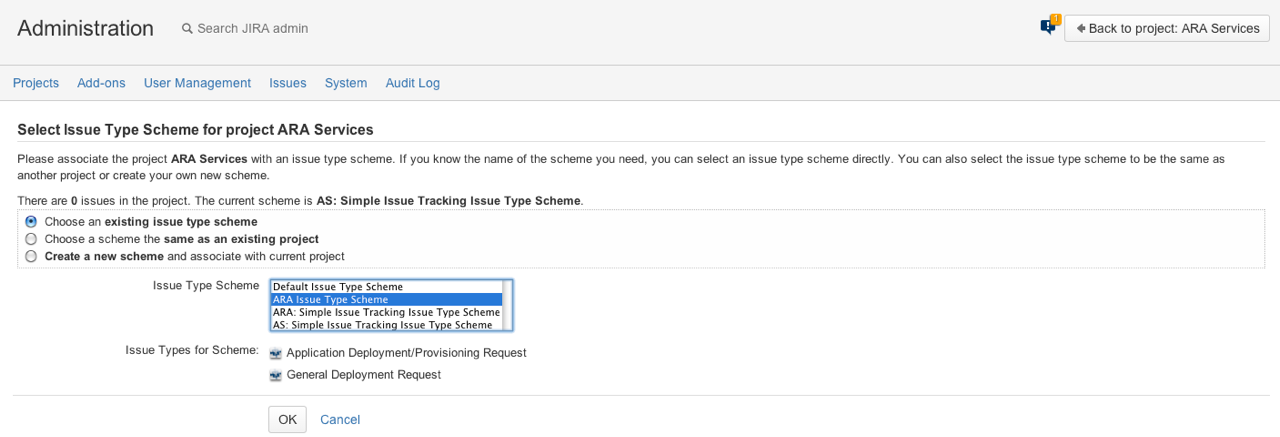Go back to project ARA Services
This screenshot has width=1280, height=437.
pos(1167,28)
